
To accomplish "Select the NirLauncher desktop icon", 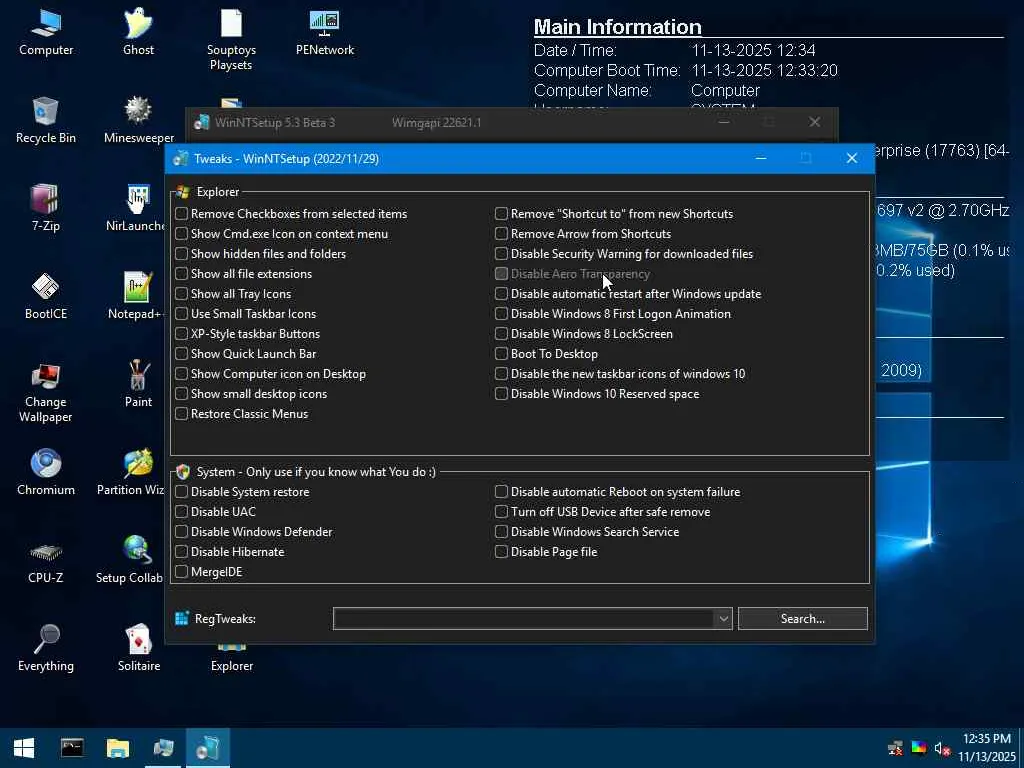I will point(136,208).
